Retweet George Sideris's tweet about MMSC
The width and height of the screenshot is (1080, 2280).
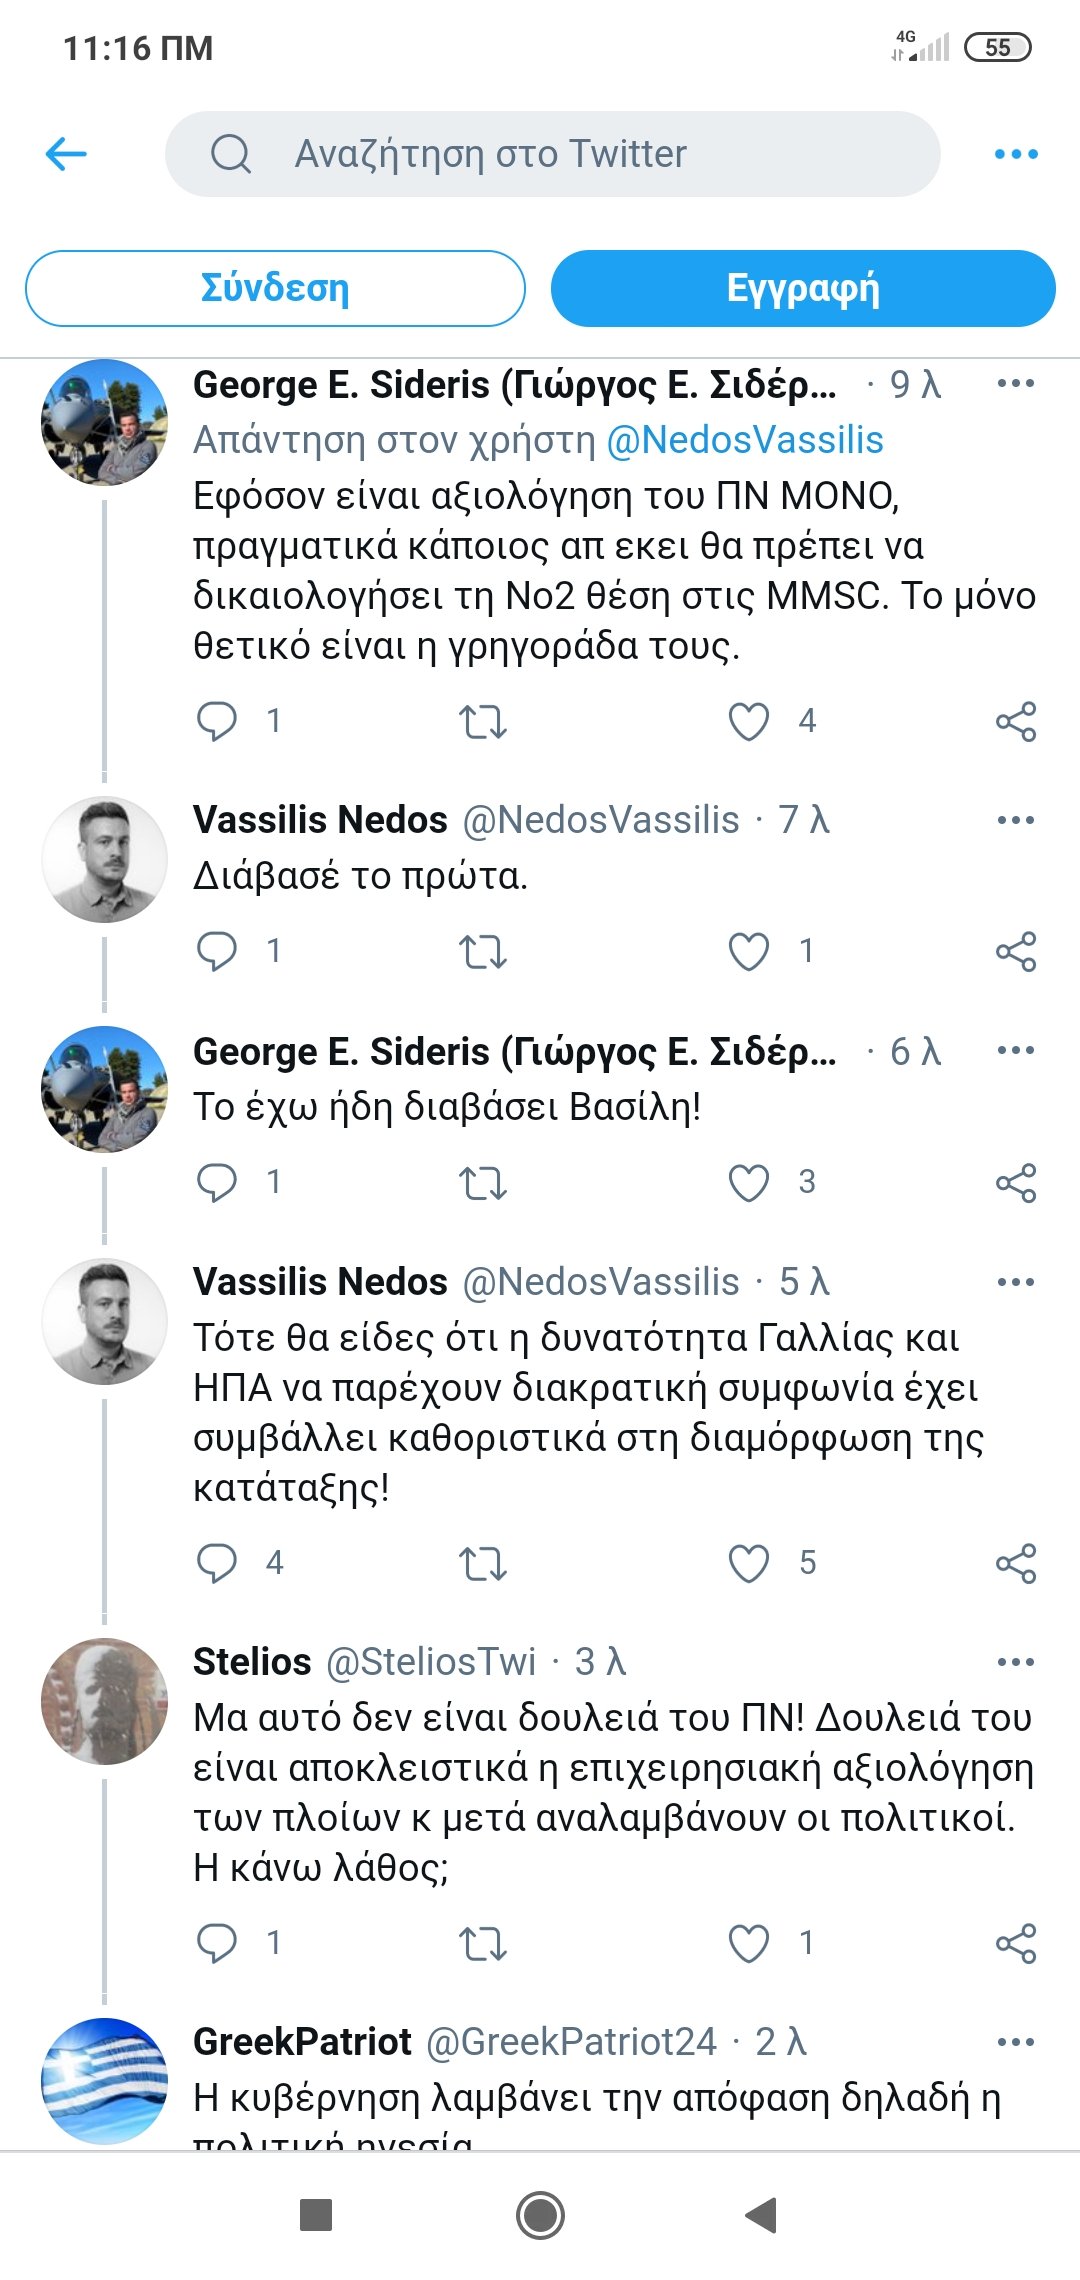coord(482,721)
